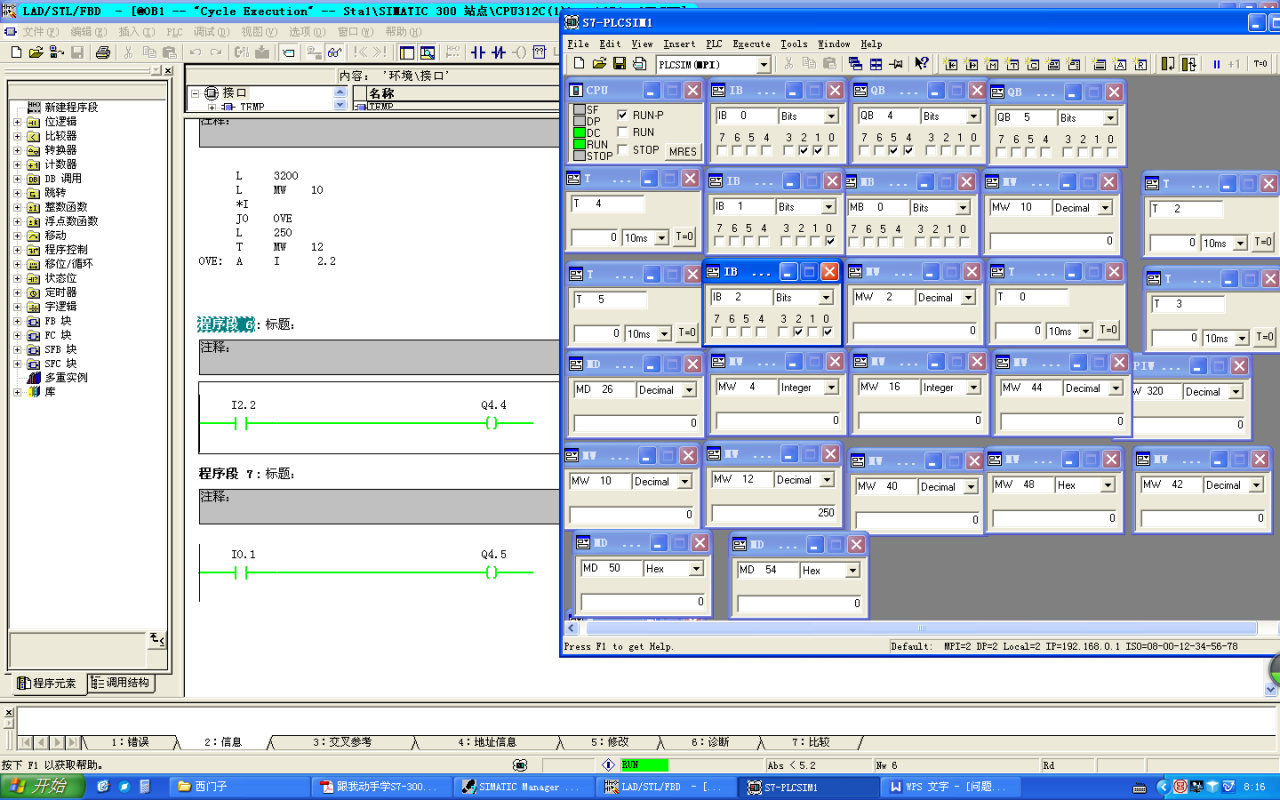Toggle bit 0 checkbox of IB 1
1280x800 pixels.
point(830,241)
